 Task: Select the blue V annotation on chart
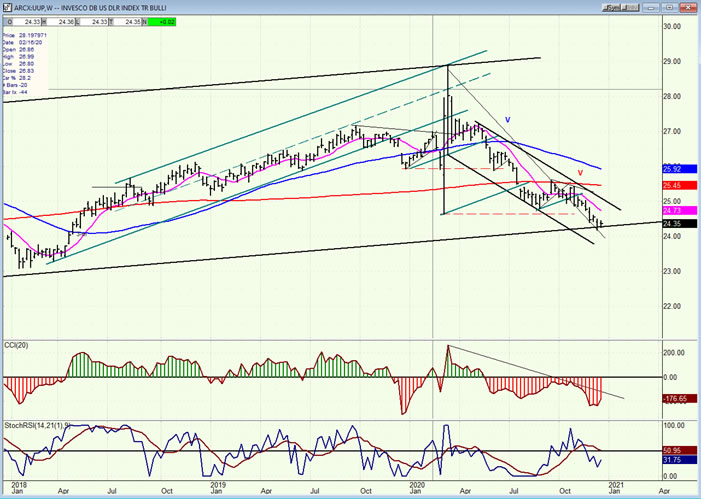507,119
